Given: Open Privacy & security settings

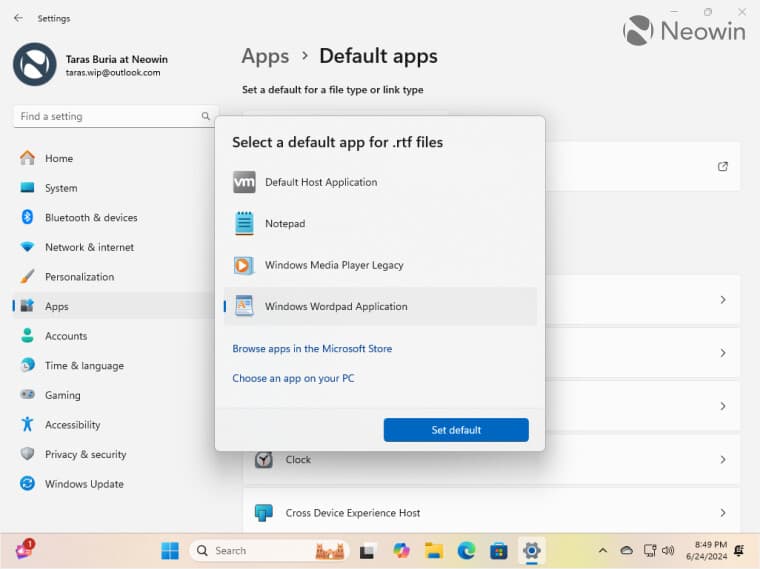Looking at the screenshot, I should coord(113,454).
